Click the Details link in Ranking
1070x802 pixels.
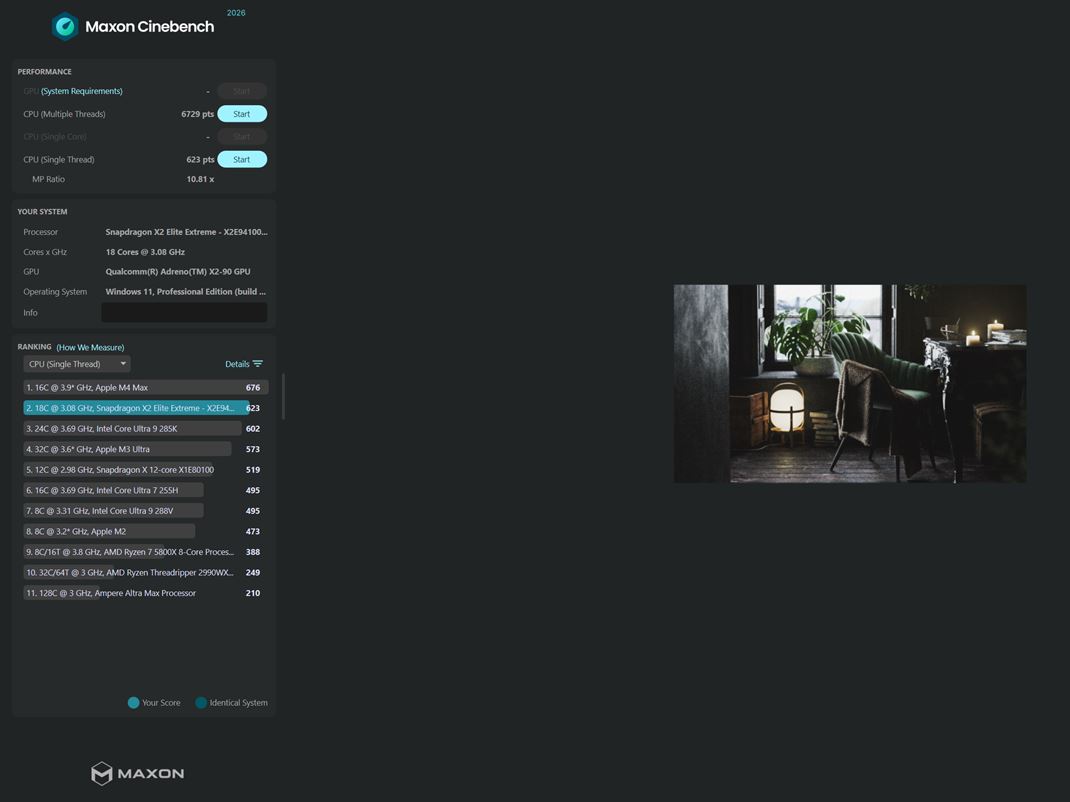[x=237, y=364]
